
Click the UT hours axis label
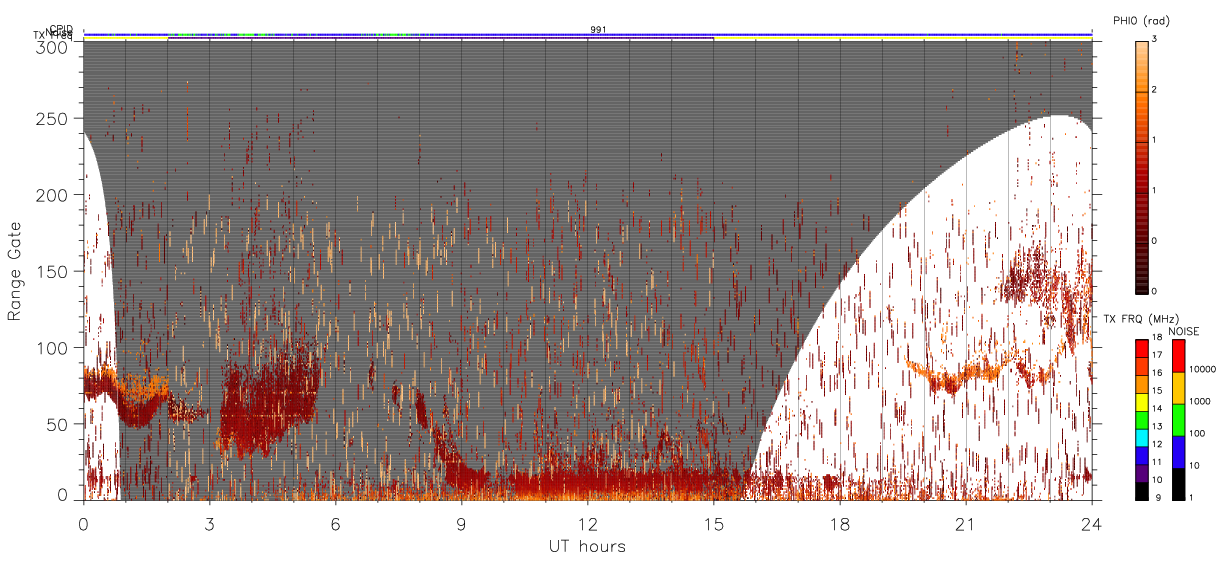click(x=587, y=546)
